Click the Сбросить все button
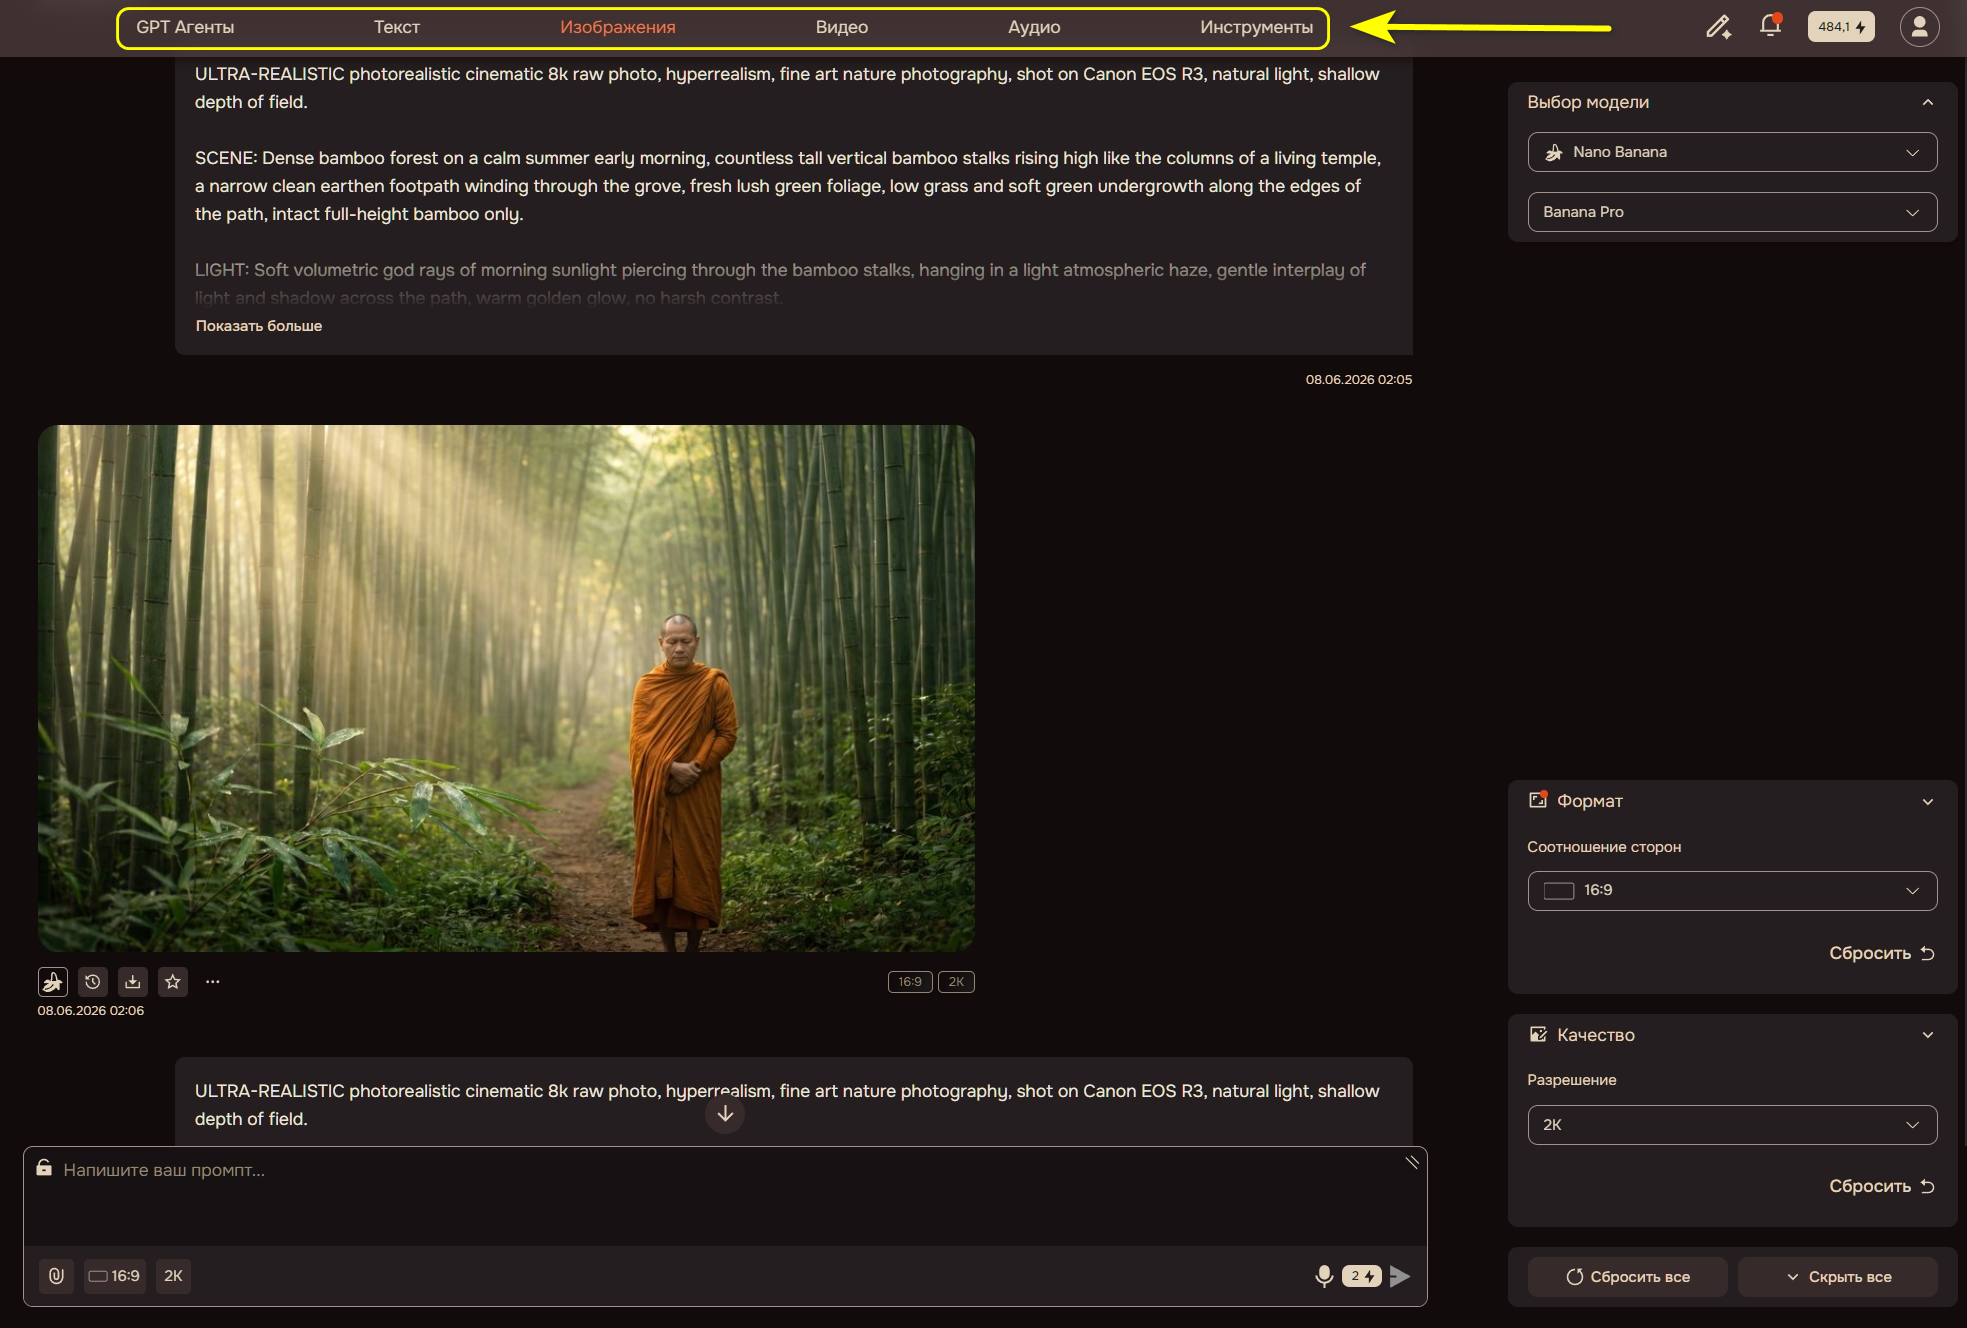 [1628, 1277]
